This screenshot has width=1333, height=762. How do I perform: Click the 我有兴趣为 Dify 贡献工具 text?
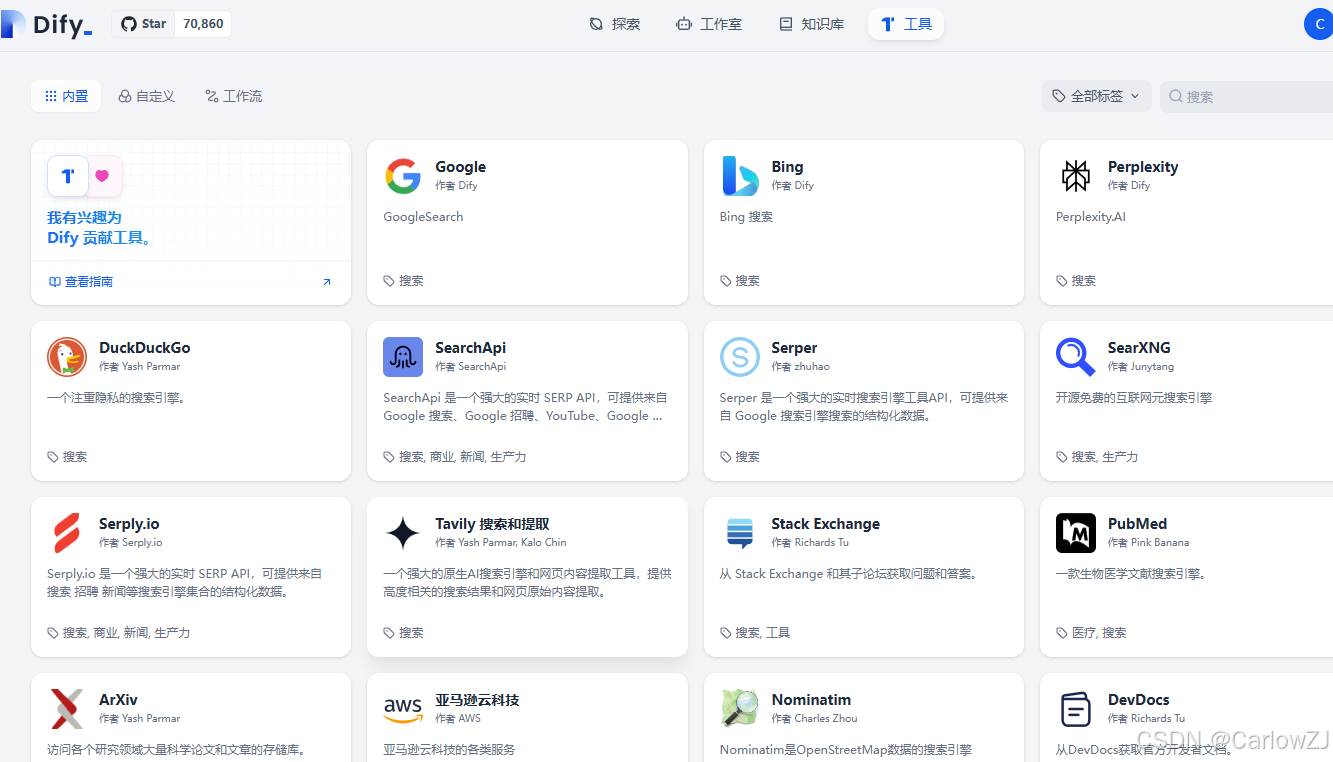pos(100,228)
